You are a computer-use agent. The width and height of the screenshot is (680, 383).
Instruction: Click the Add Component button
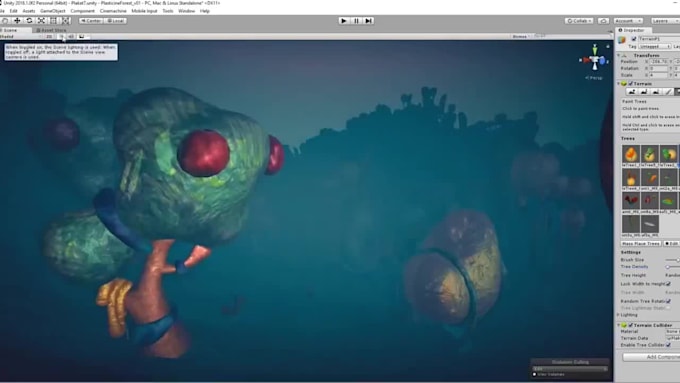click(651, 357)
